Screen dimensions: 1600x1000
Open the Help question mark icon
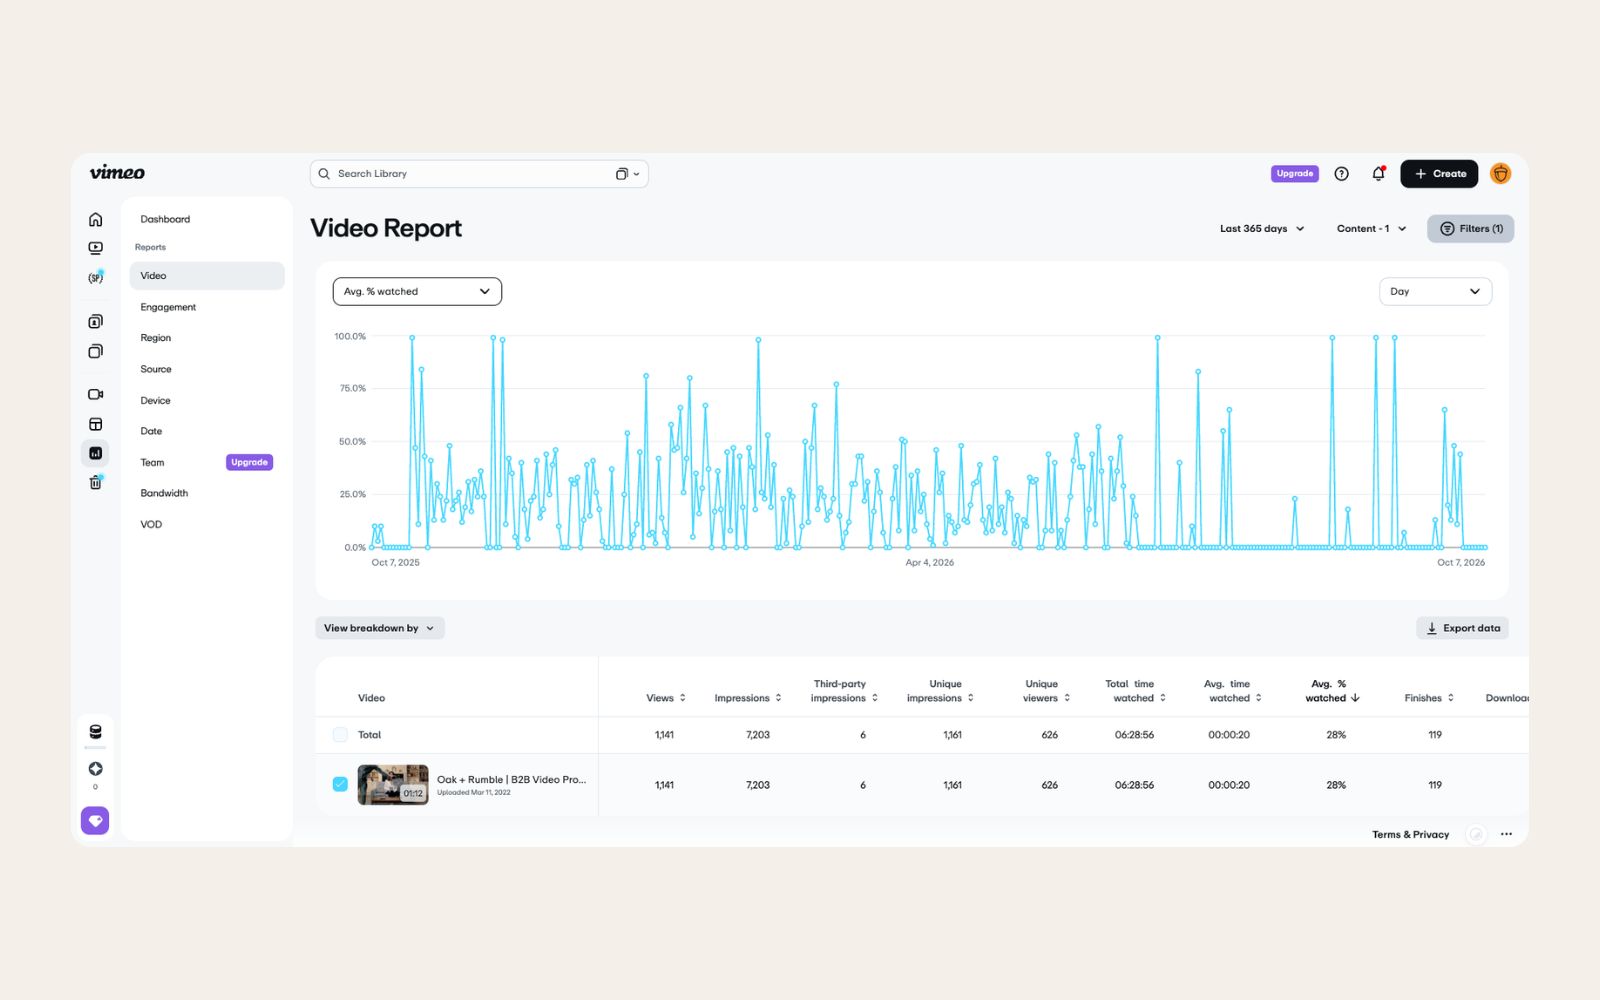[1342, 174]
